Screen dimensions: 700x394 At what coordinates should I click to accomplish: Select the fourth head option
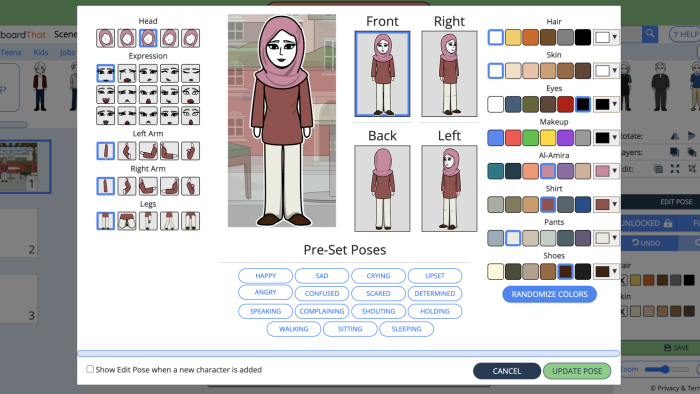tap(169, 38)
